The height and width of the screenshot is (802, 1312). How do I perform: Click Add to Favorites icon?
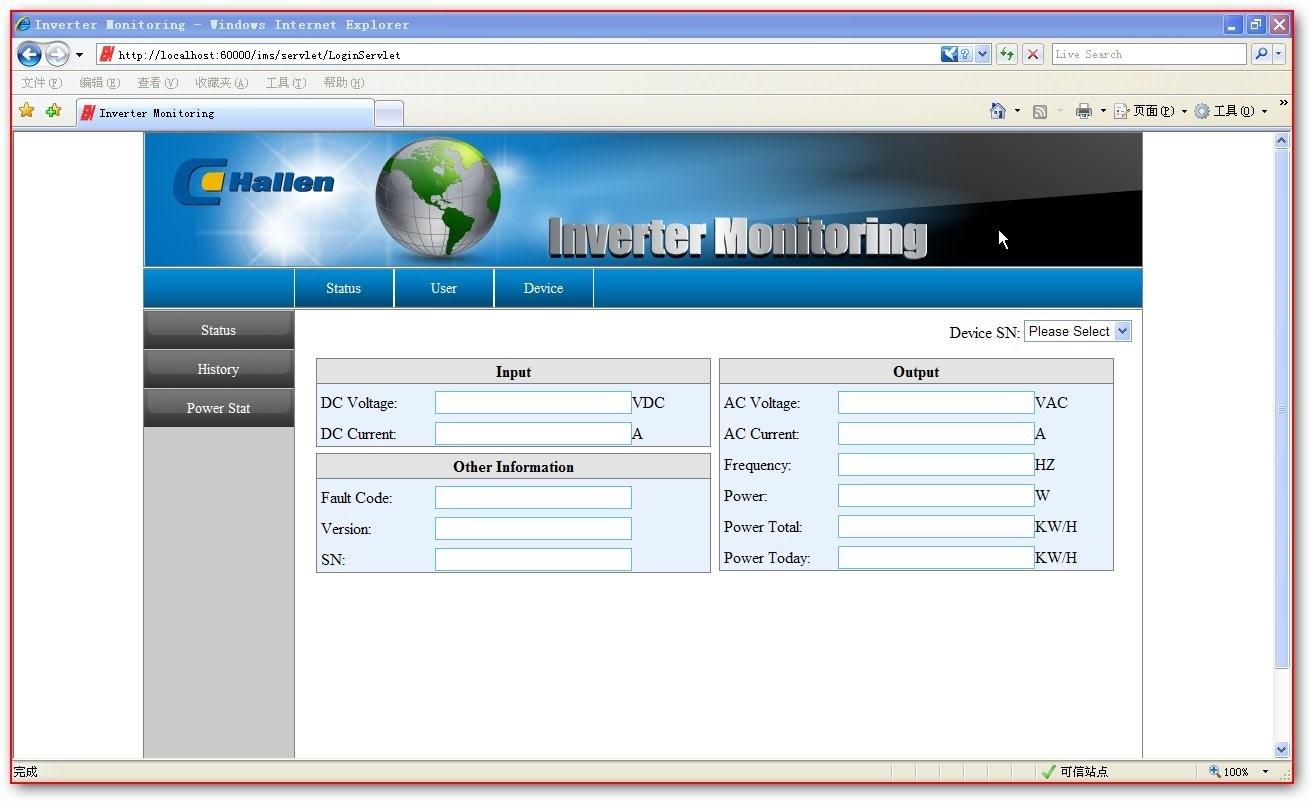point(53,111)
